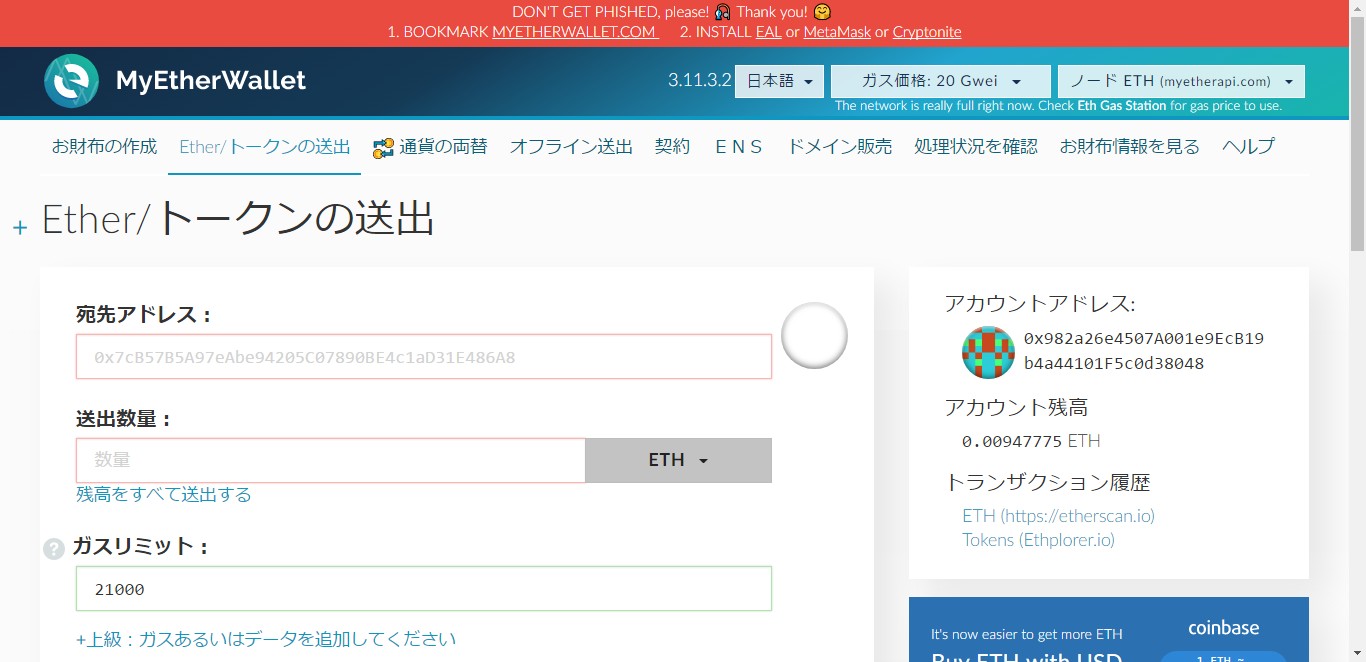Click the account address identicon

988,352
